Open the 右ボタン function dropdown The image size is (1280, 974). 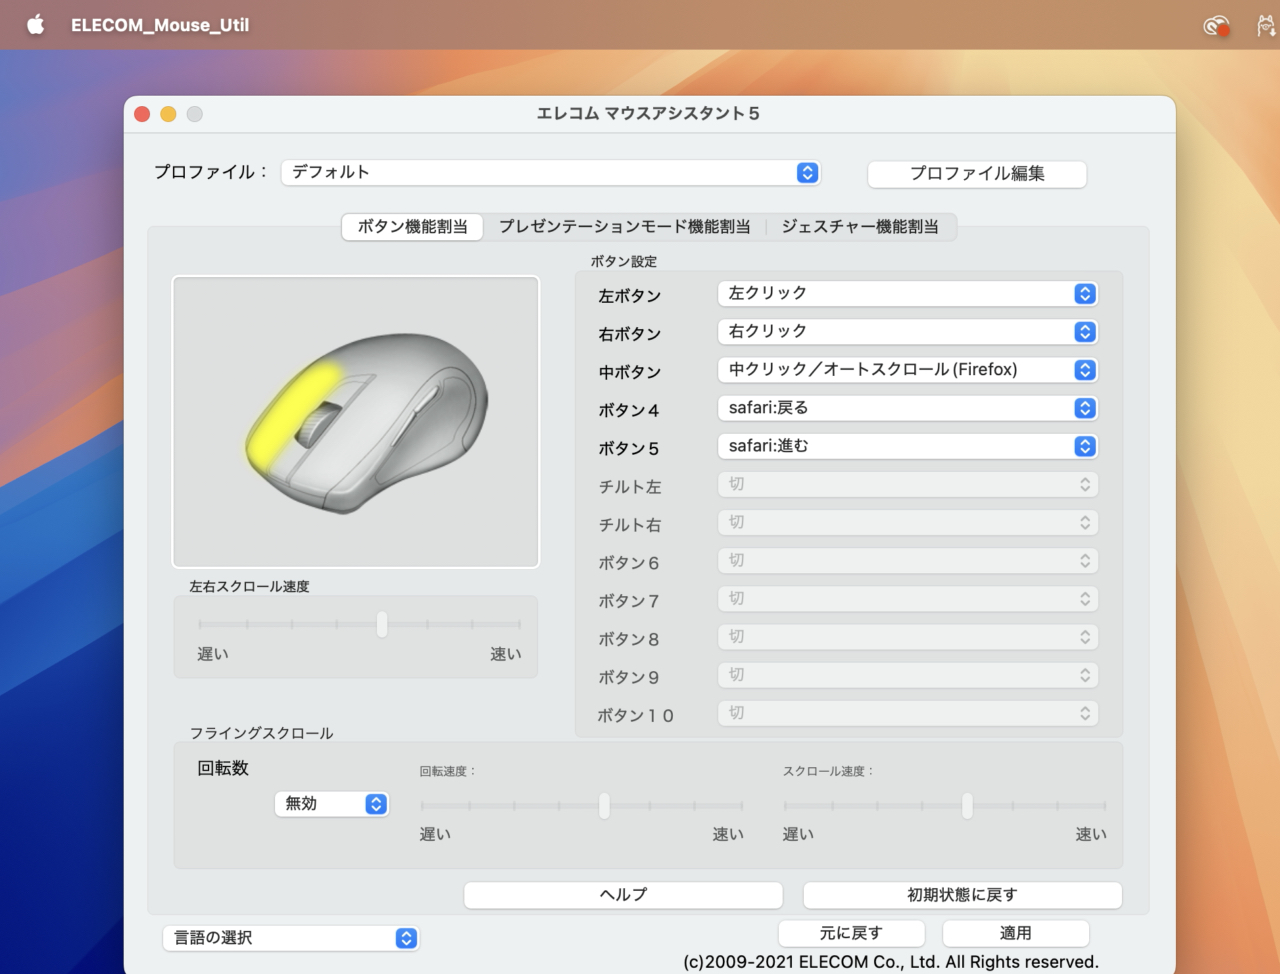(908, 331)
